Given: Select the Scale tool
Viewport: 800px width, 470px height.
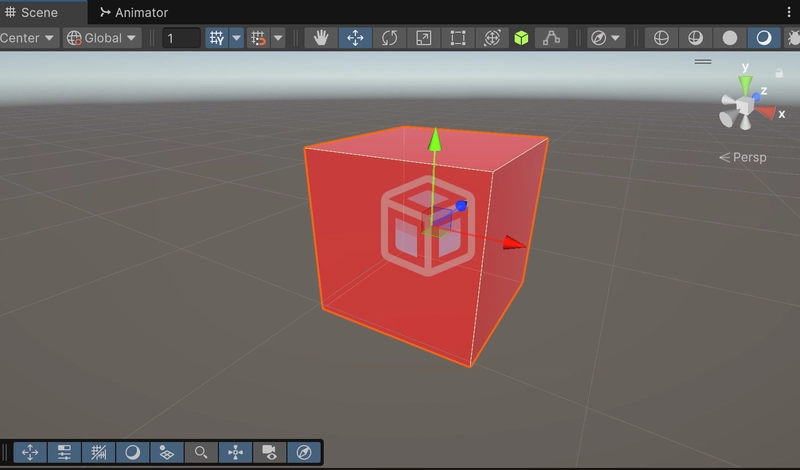Looking at the screenshot, I should (423, 38).
